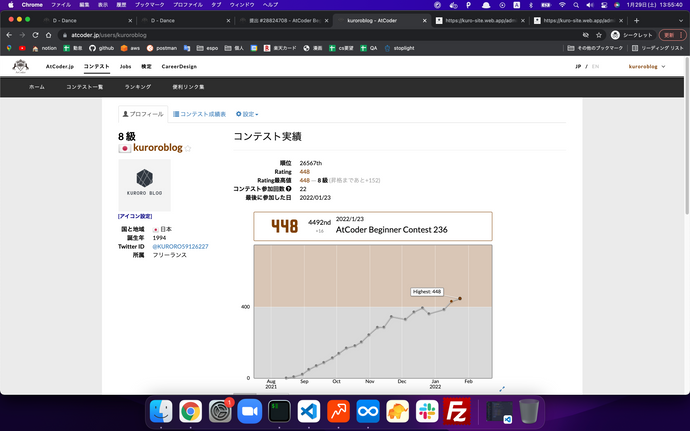Open the notion bookmark

pos(44,48)
